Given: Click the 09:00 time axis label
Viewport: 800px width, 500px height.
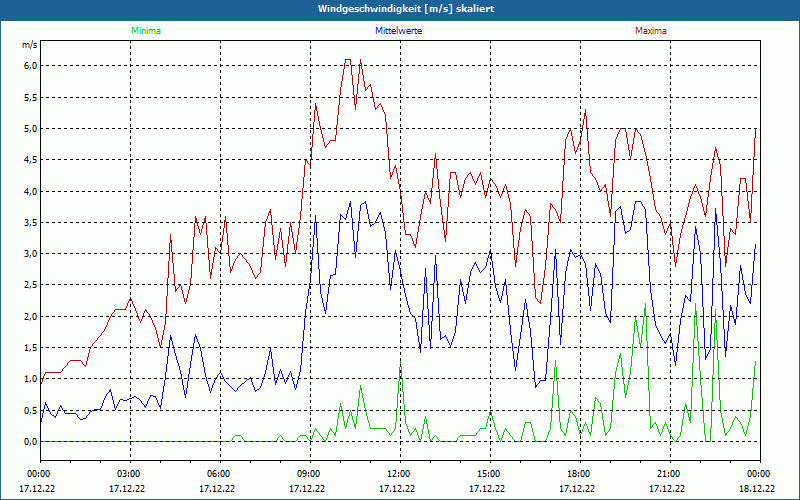Looking at the screenshot, I should [307, 474].
